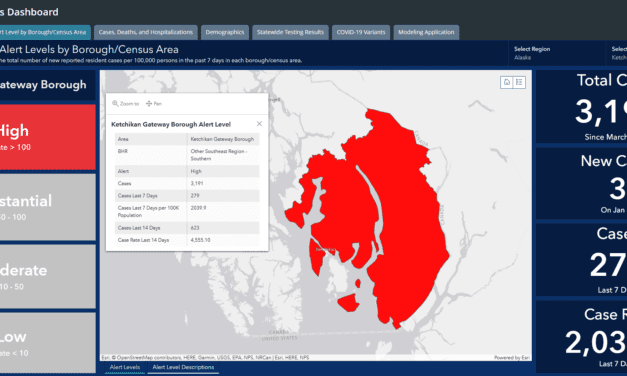Open the Select Region dropdown showing Alaska
The width and height of the screenshot is (627, 376).
556,54
